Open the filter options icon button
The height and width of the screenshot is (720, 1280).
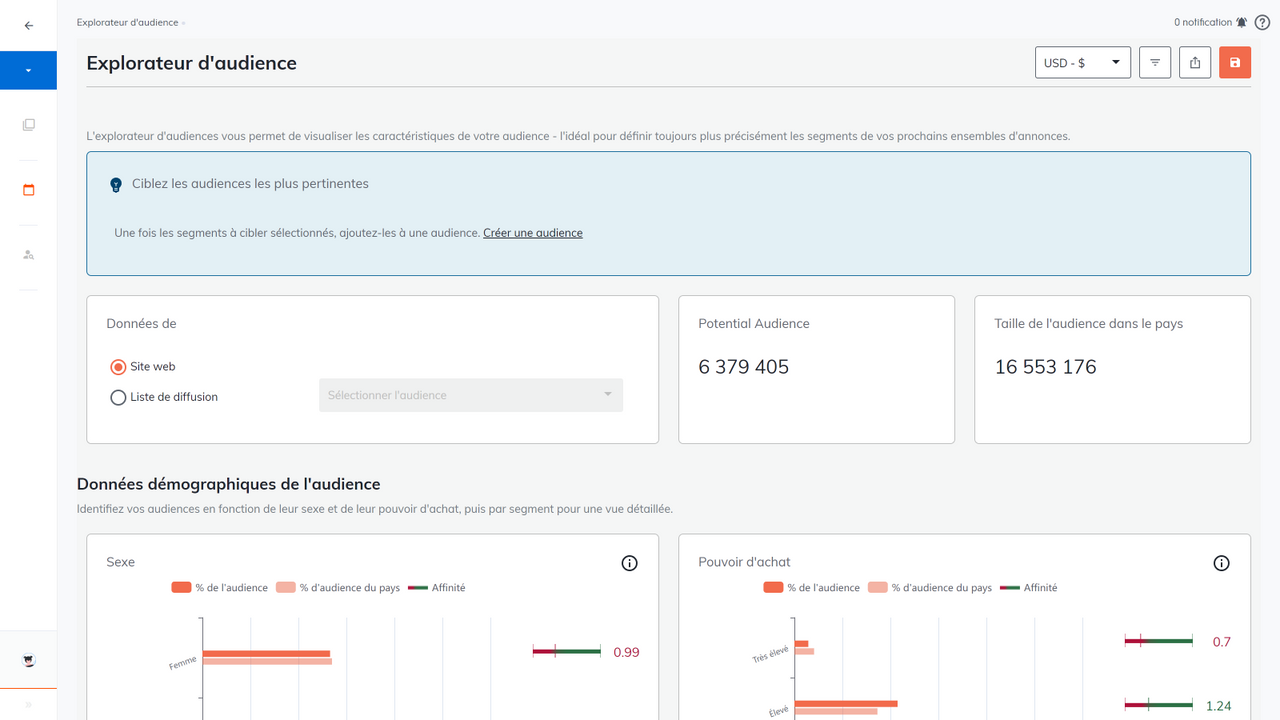[x=1155, y=62]
